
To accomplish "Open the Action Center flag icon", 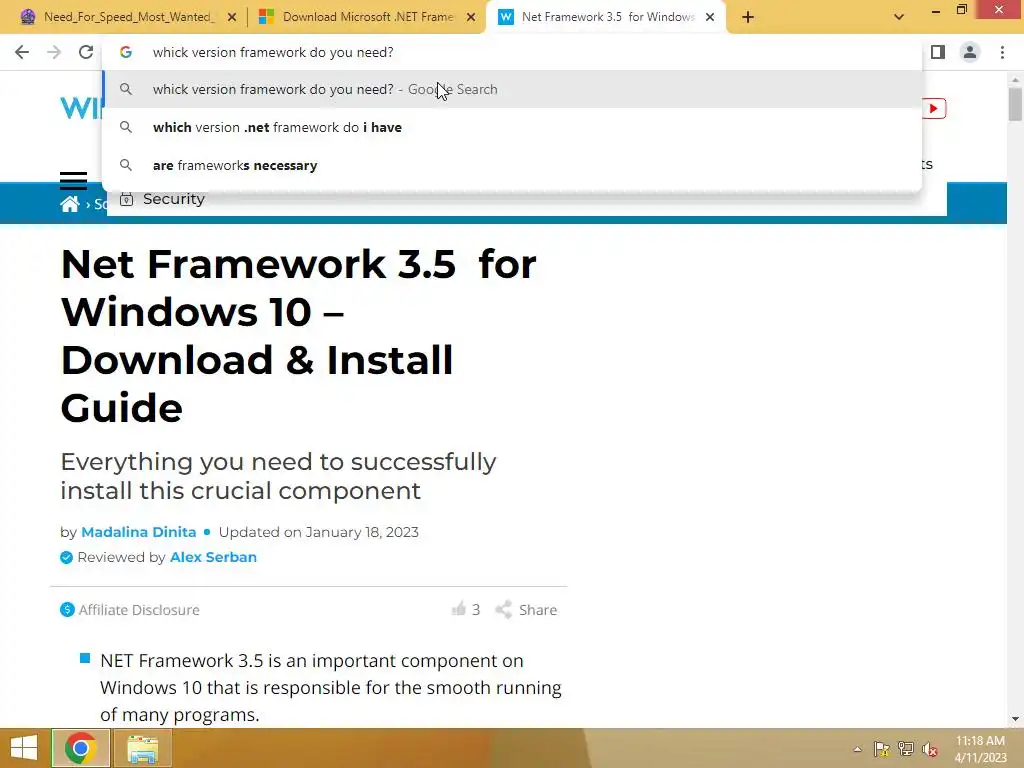I will [882, 749].
